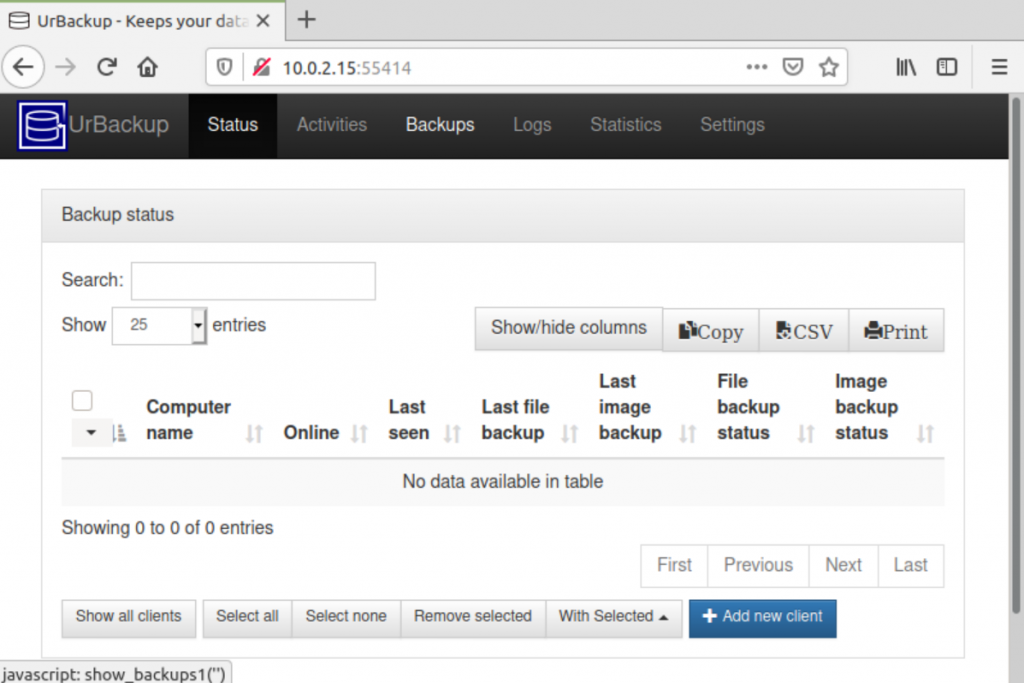
Task: Reload the page with the refresh icon
Action: (x=106, y=67)
